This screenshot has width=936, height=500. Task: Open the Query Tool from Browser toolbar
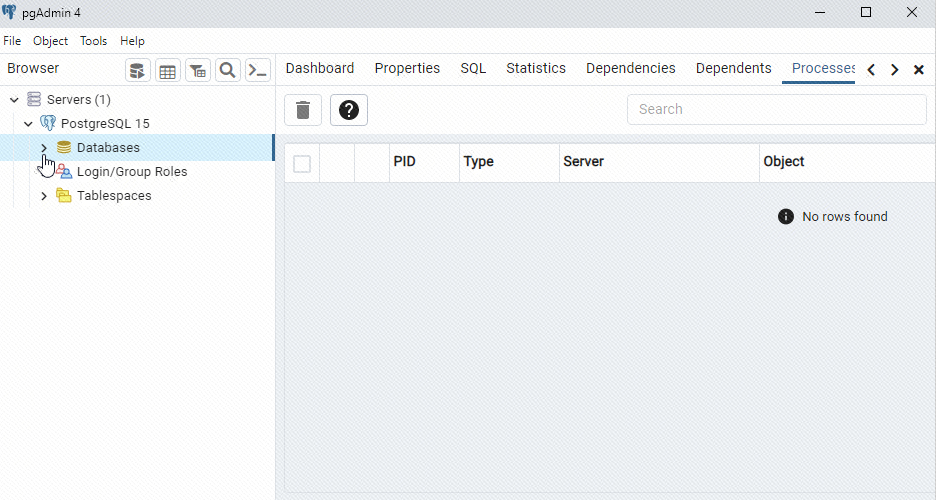tap(137, 70)
